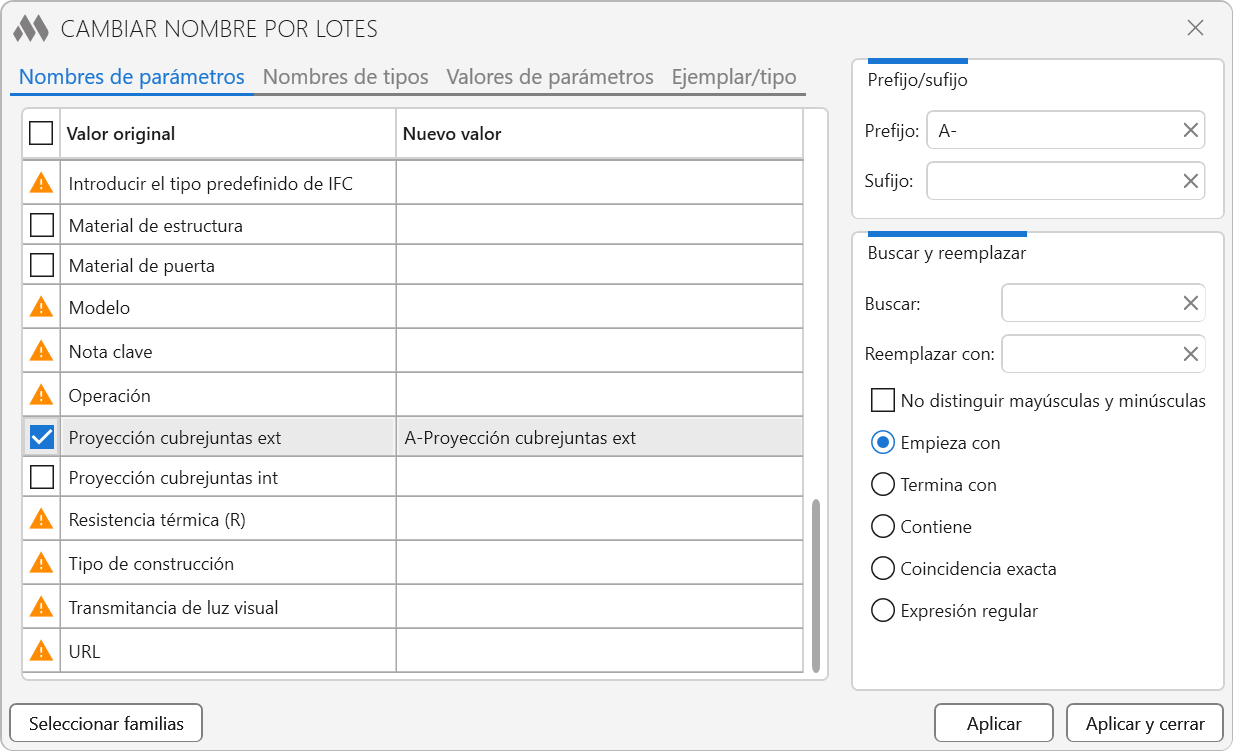Select the Contiene radio option
Viewport: 1233px width, 751px height.
click(x=883, y=527)
